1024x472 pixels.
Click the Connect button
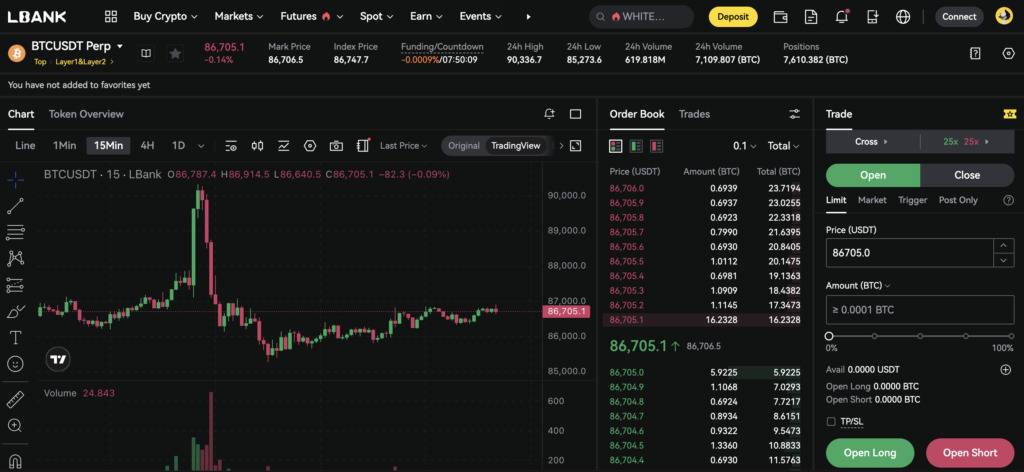point(959,17)
